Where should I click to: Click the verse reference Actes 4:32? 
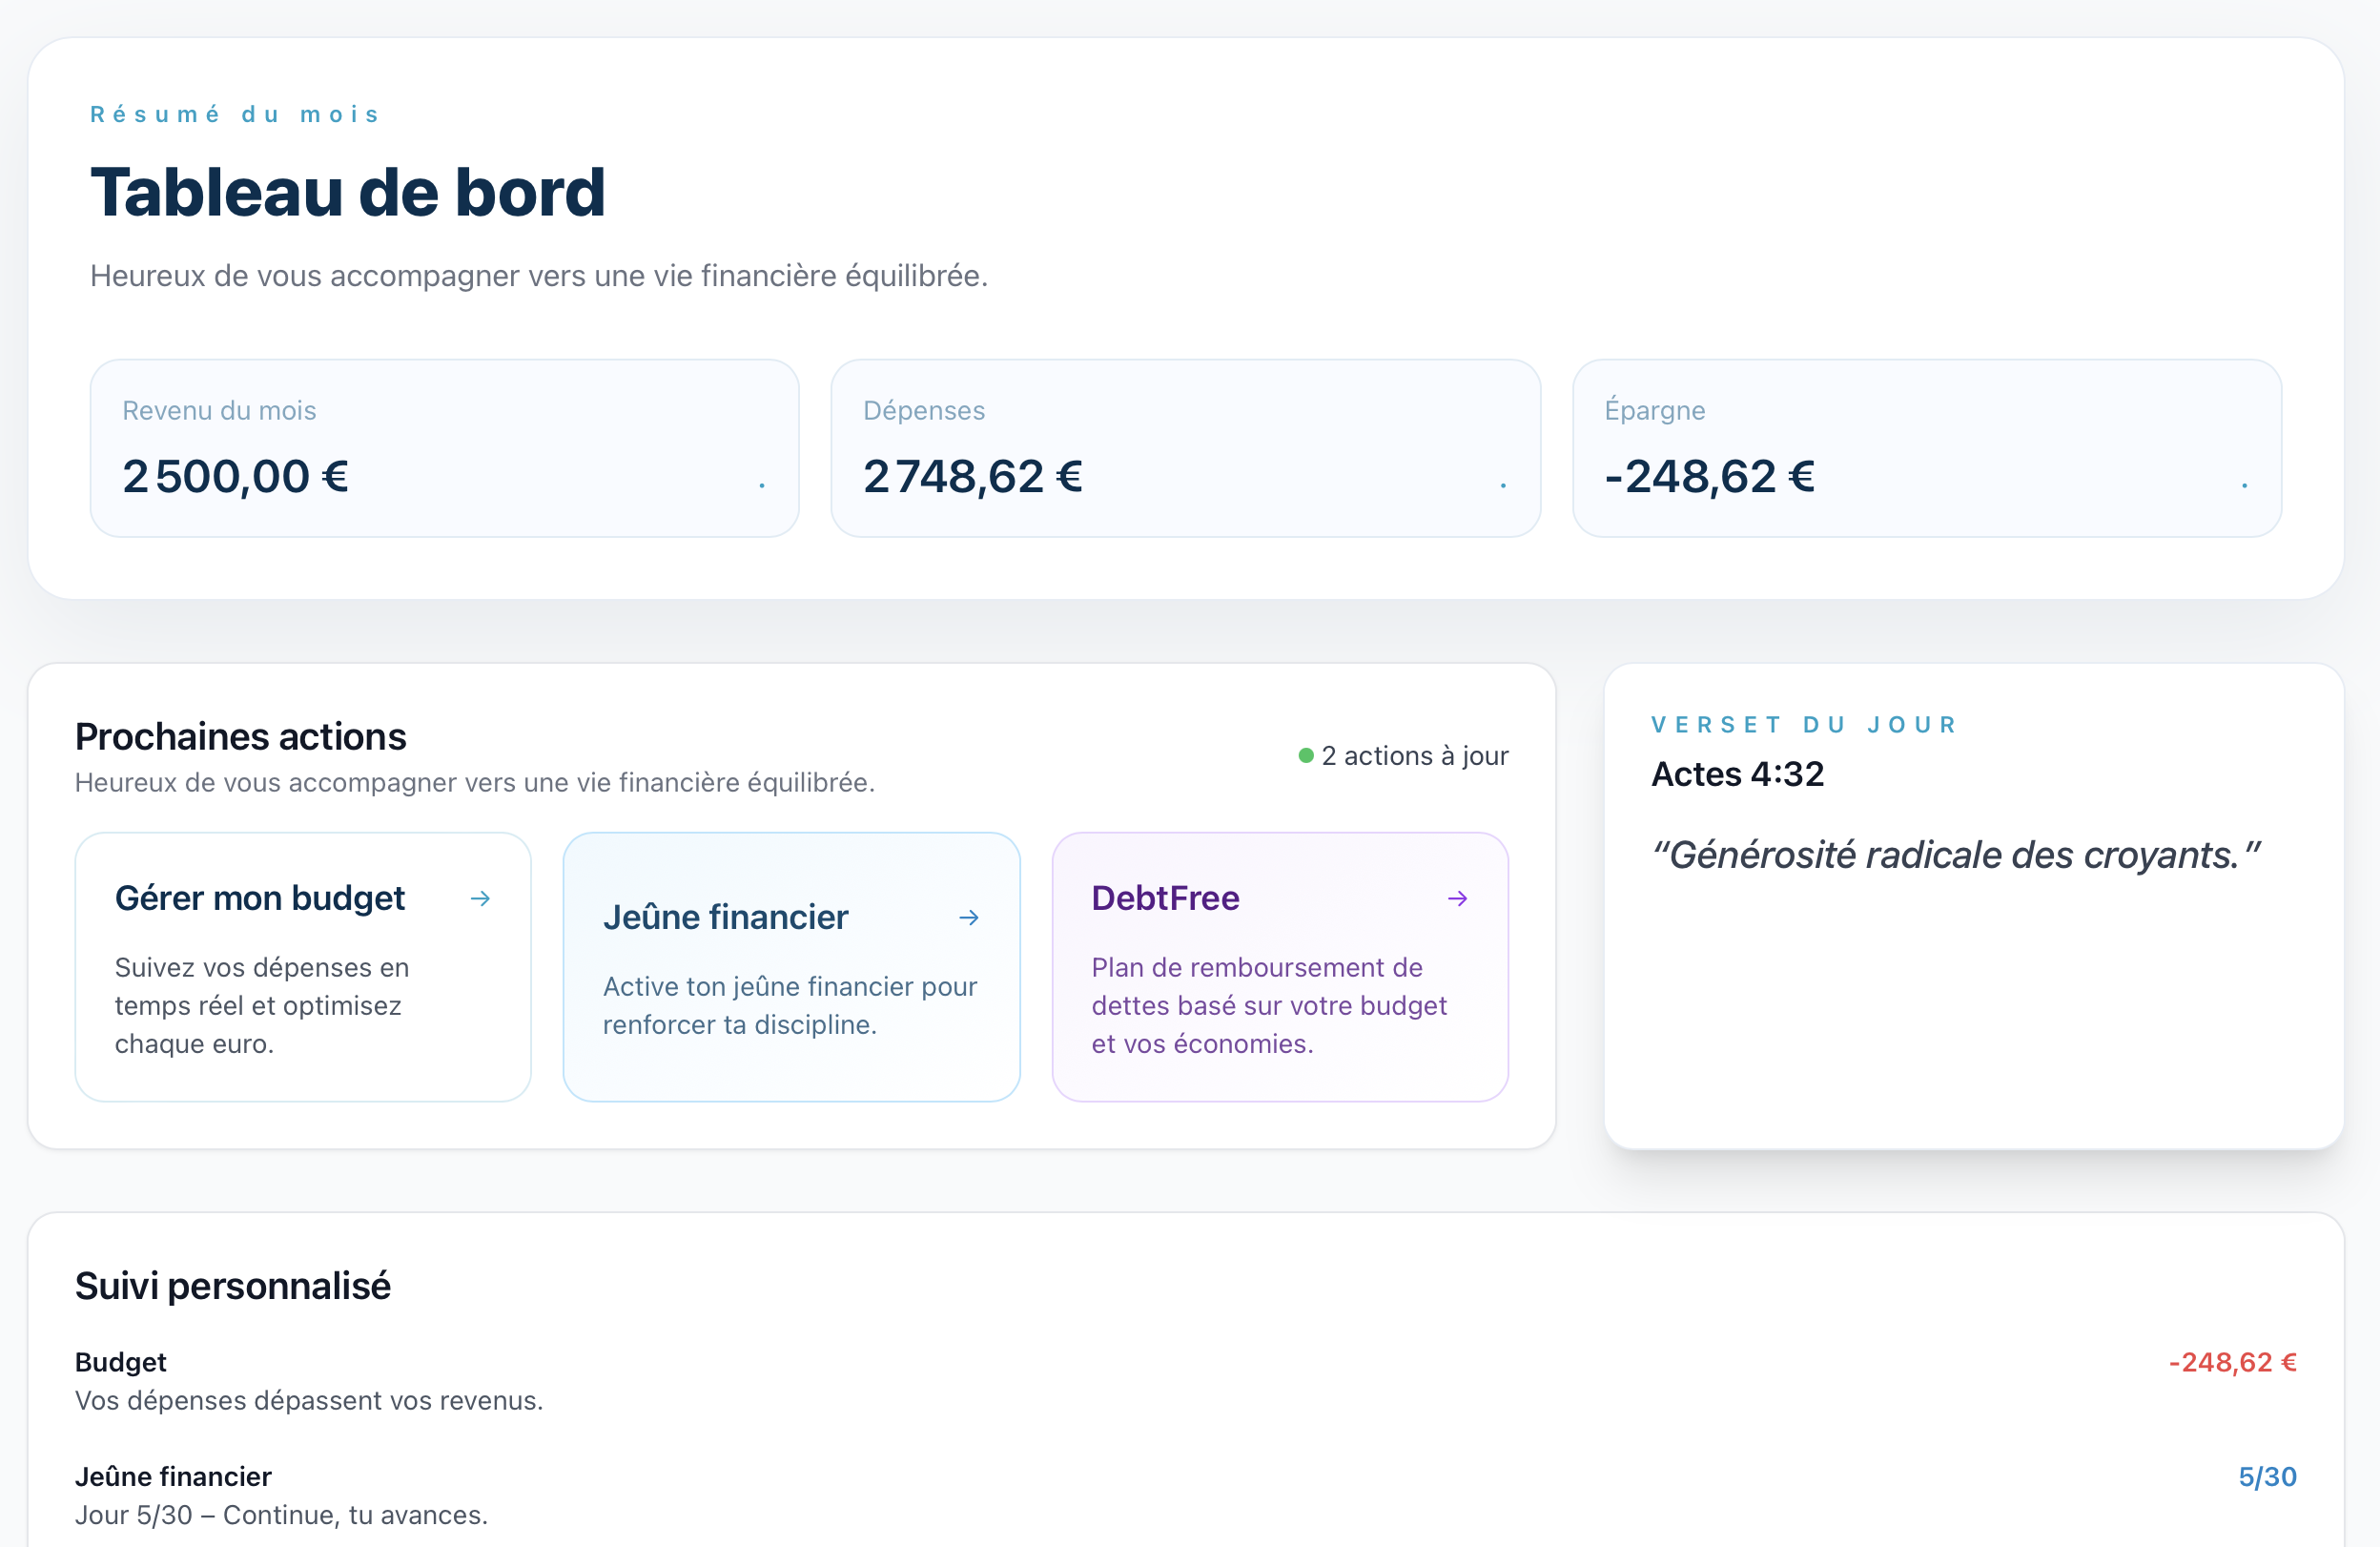1737,773
